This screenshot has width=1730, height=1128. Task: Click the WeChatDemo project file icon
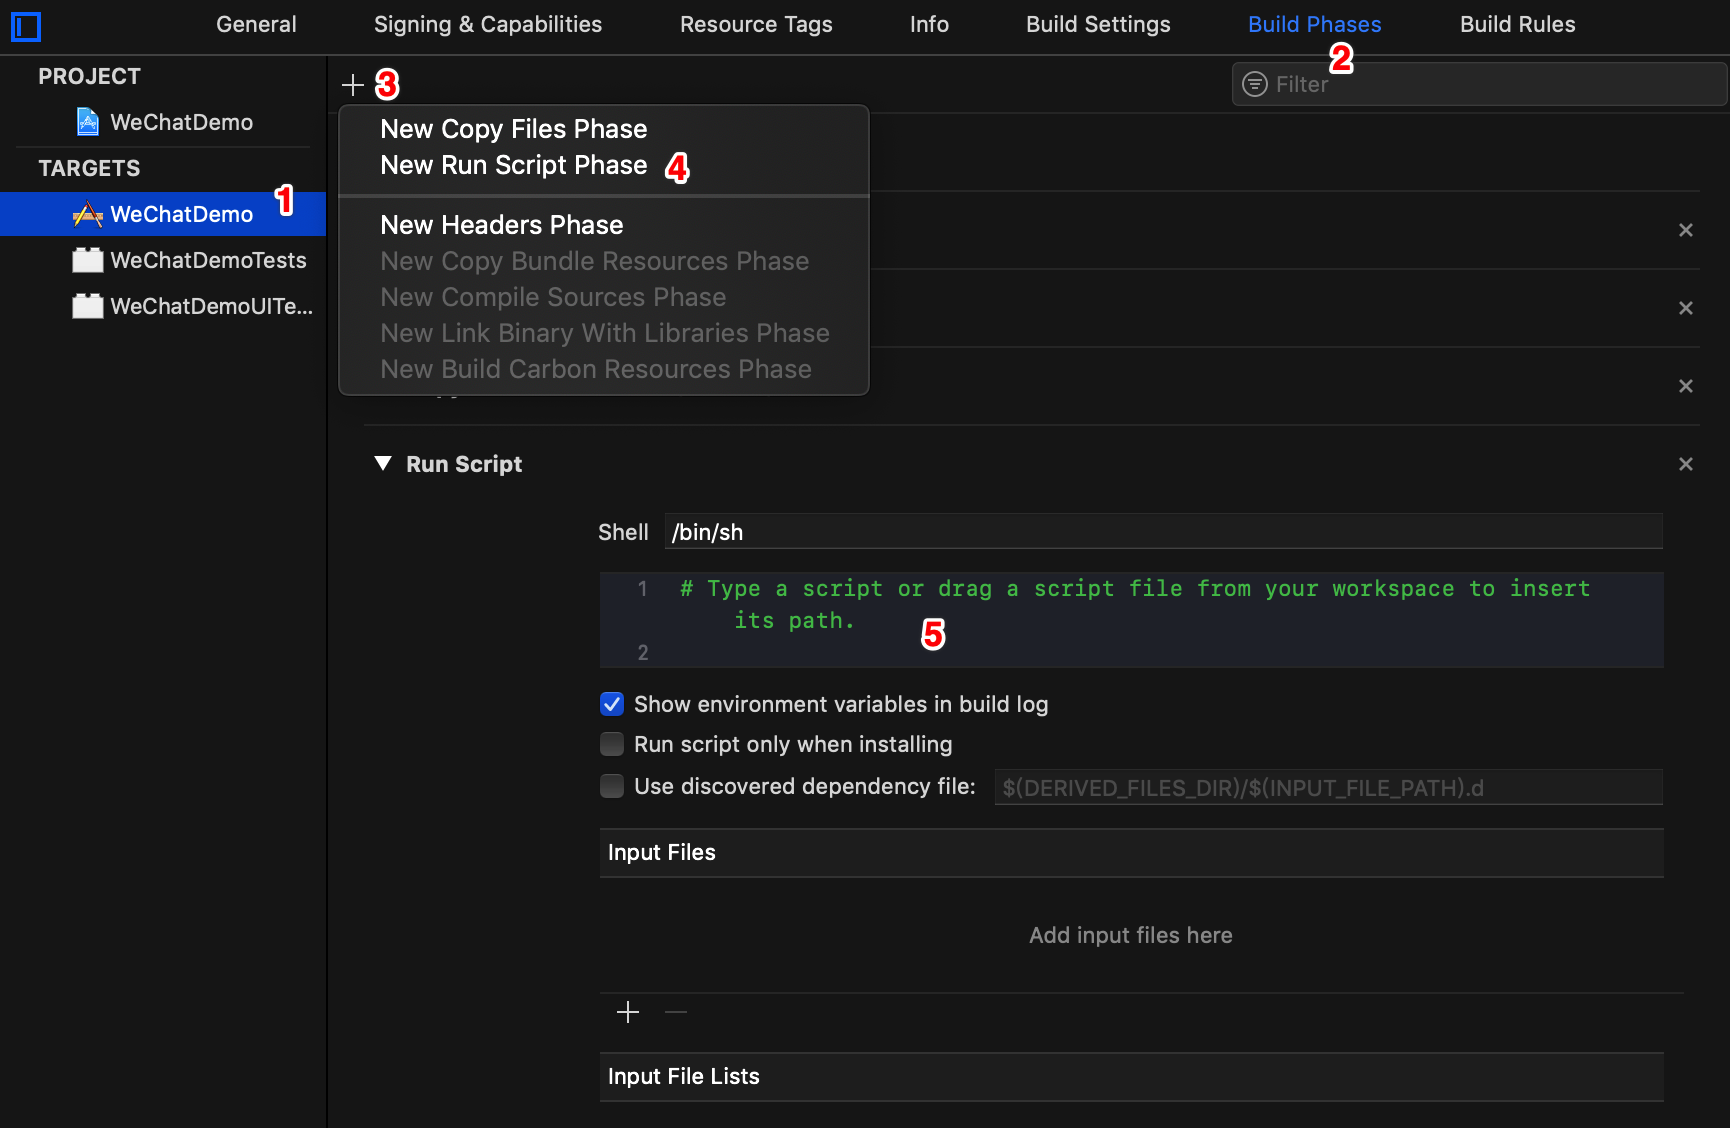coord(88,122)
